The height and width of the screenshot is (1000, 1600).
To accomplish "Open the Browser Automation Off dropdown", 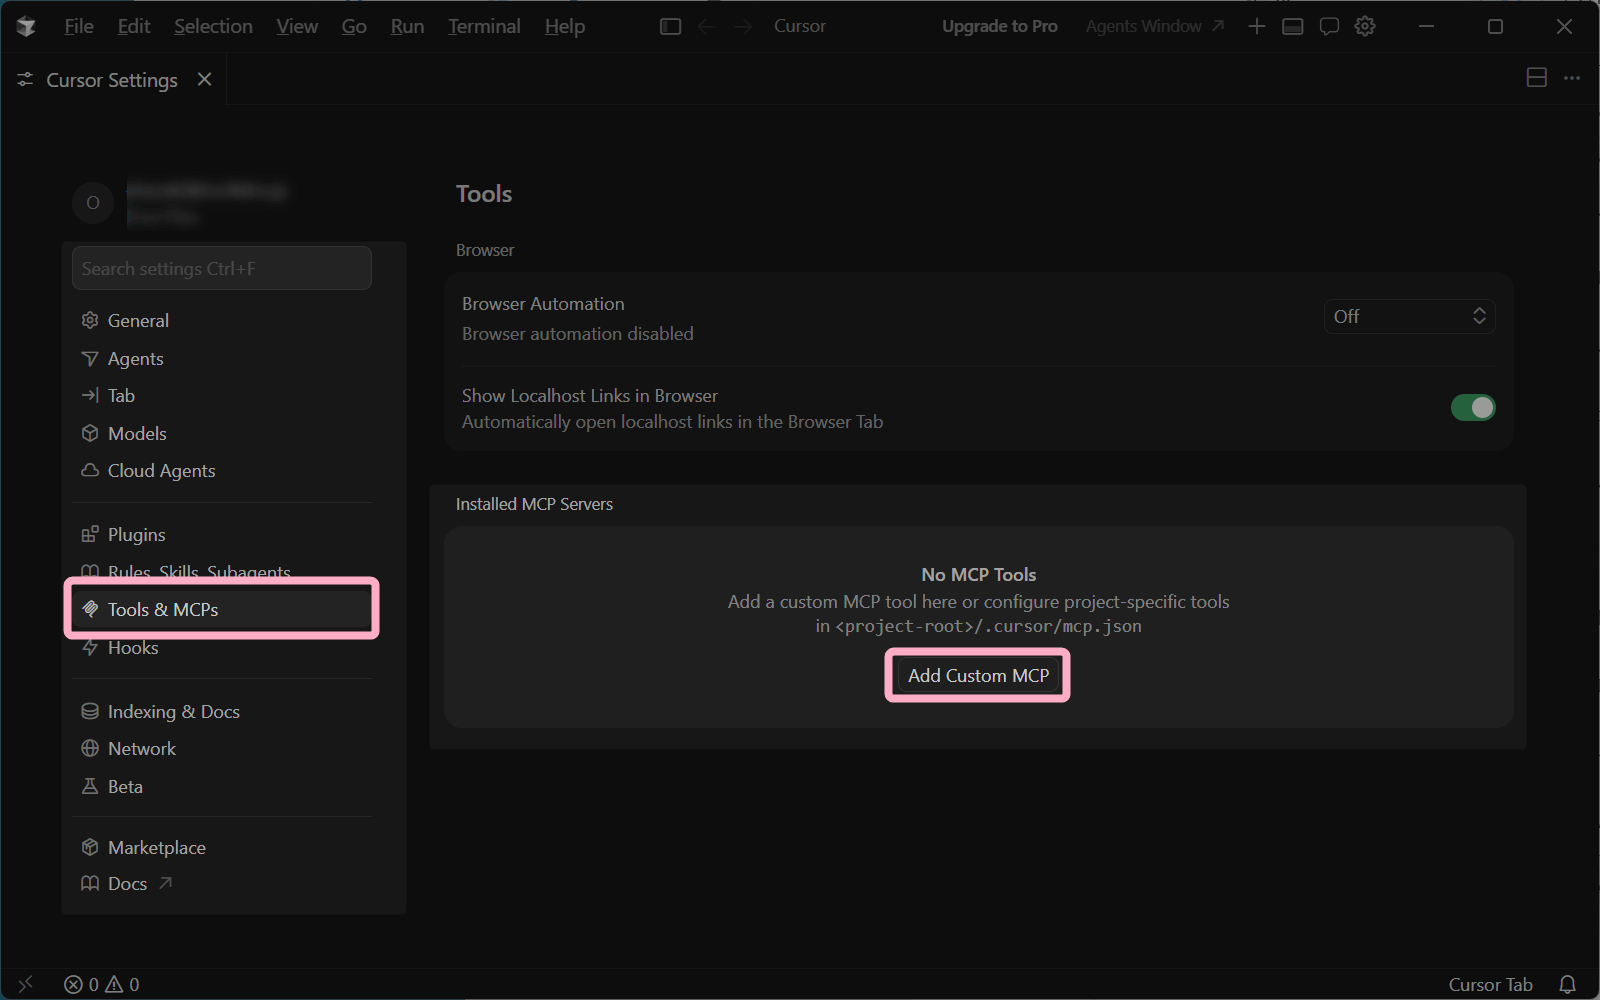I will pyautogui.click(x=1408, y=317).
